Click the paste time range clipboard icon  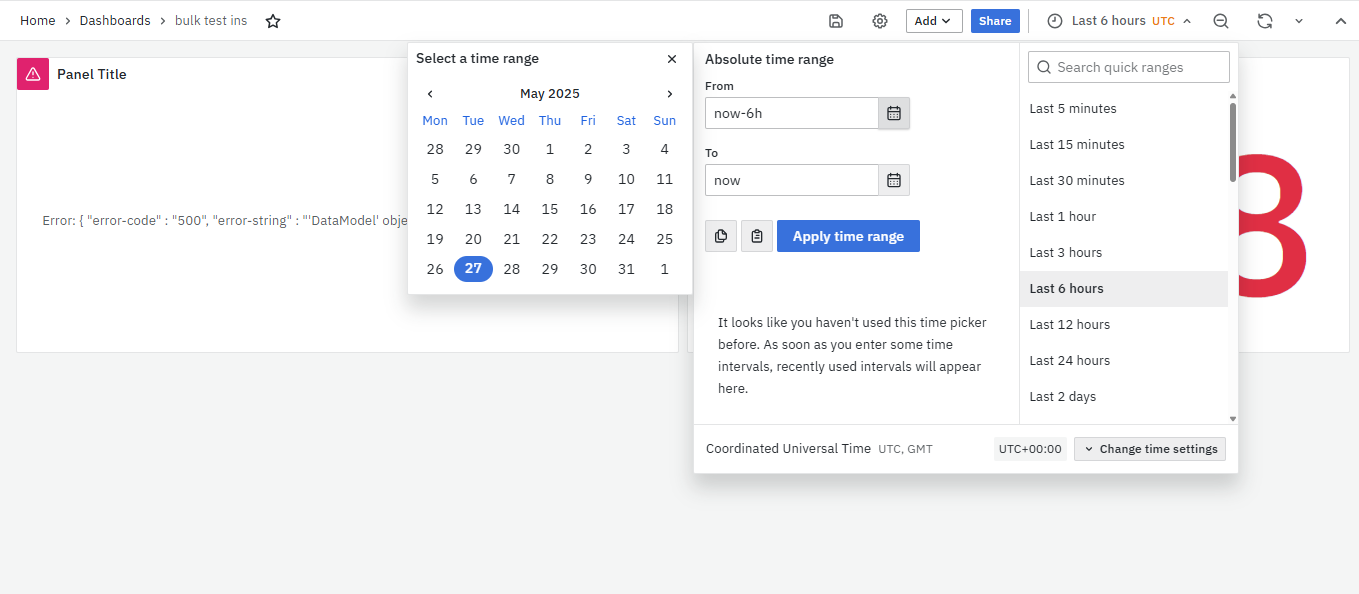(x=757, y=236)
